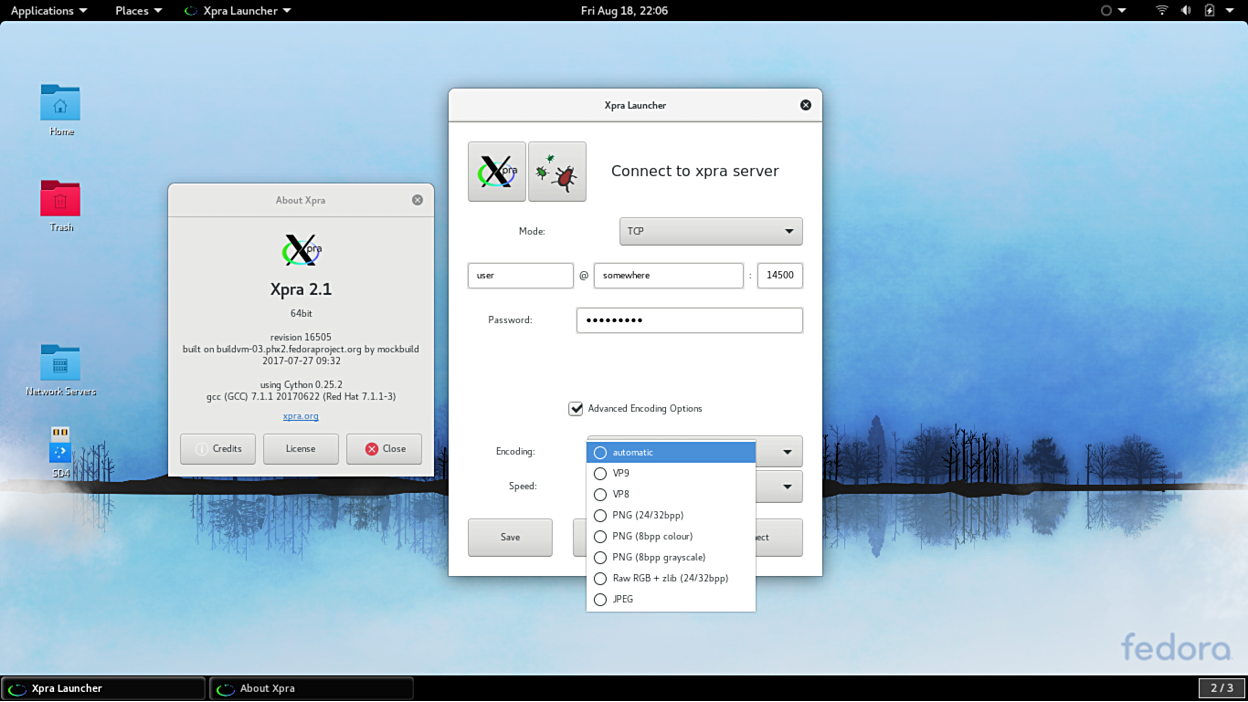Choose JPEG encoding radio option
Viewport: 1248px width, 702px height.
[622, 600]
